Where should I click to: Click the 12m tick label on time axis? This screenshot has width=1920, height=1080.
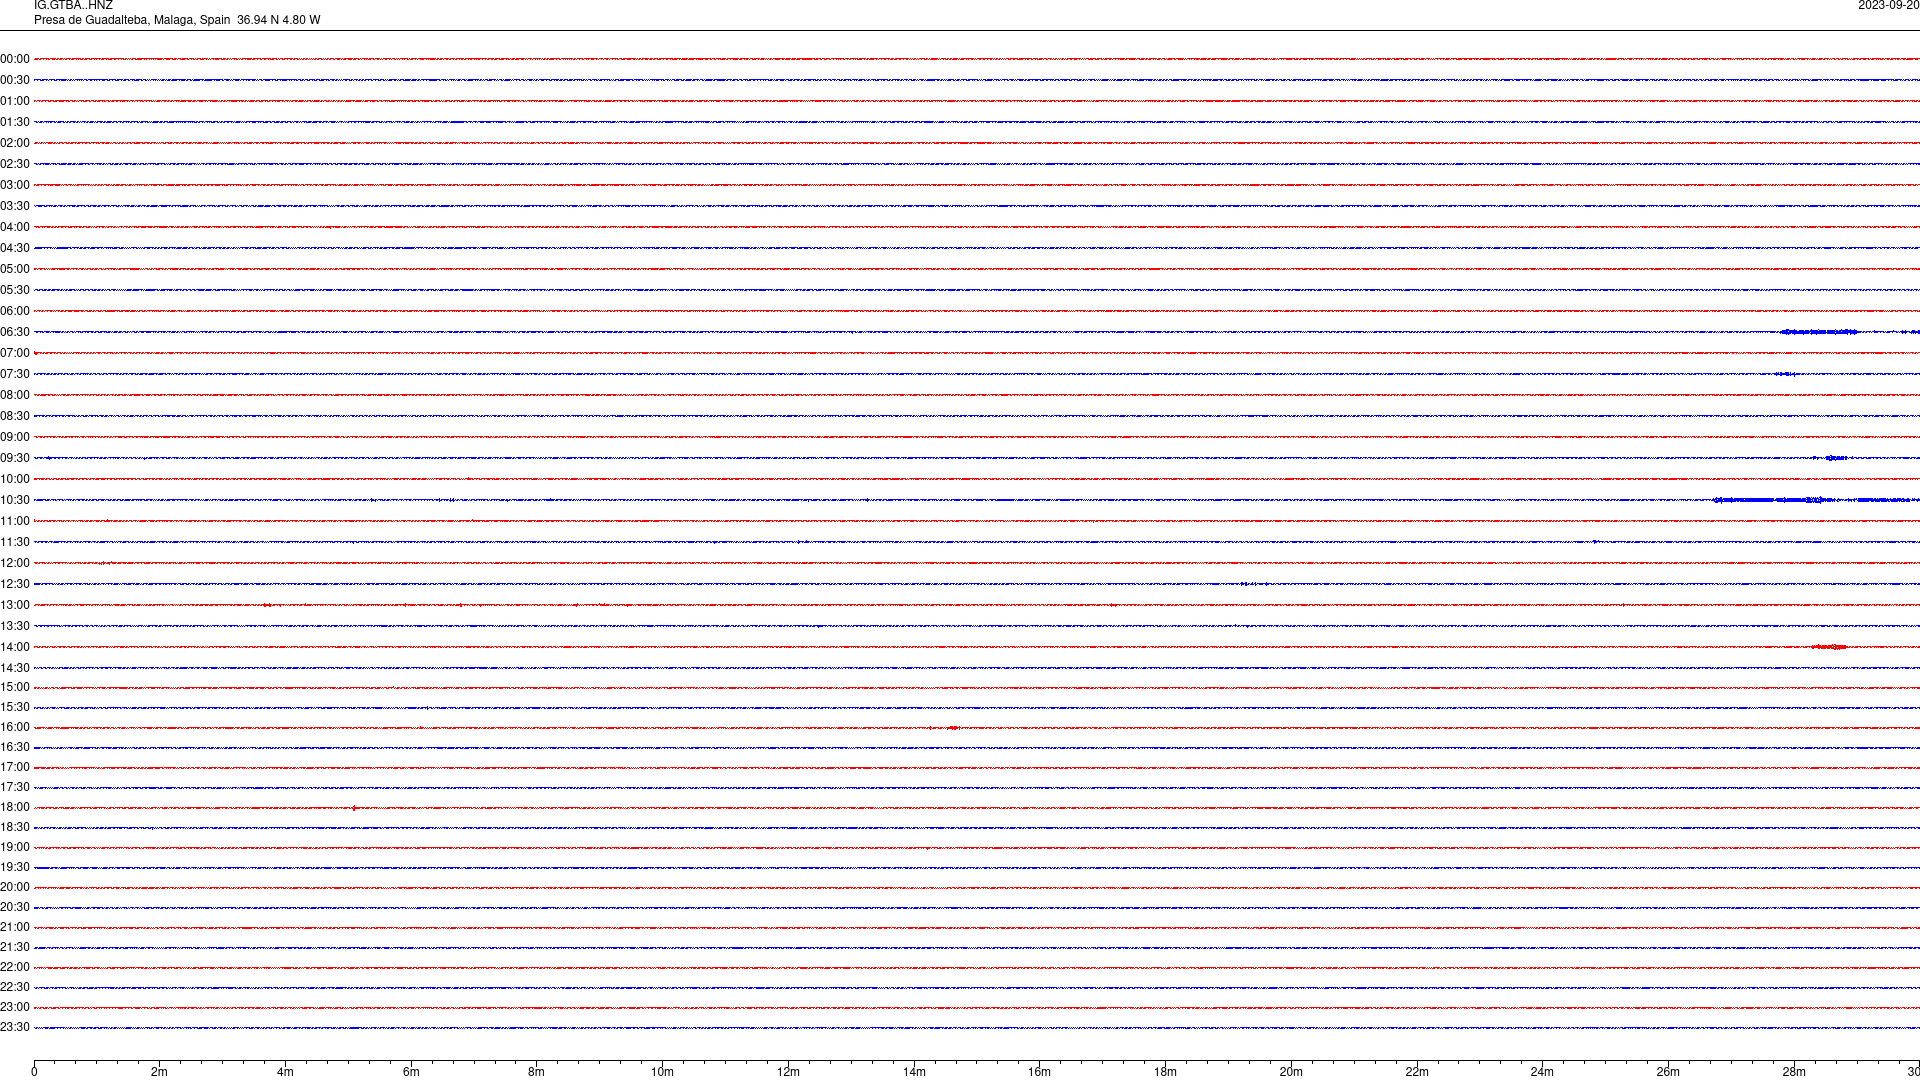pyautogui.click(x=788, y=1072)
